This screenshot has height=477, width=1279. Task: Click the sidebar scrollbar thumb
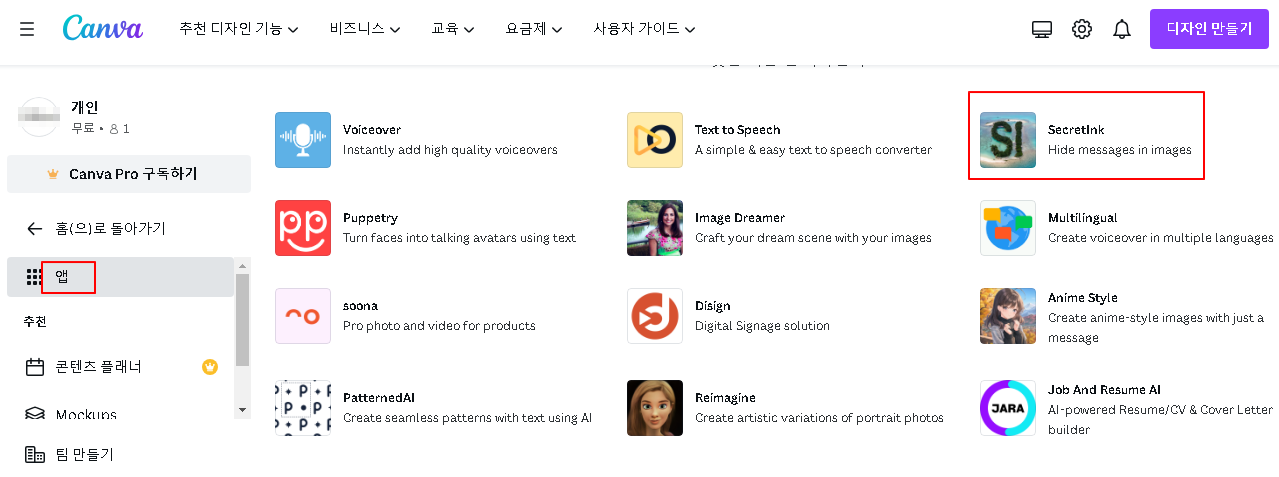[242, 320]
